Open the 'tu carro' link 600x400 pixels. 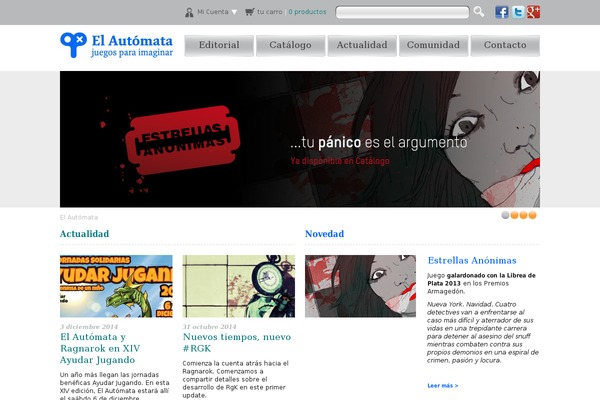(x=270, y=12)
